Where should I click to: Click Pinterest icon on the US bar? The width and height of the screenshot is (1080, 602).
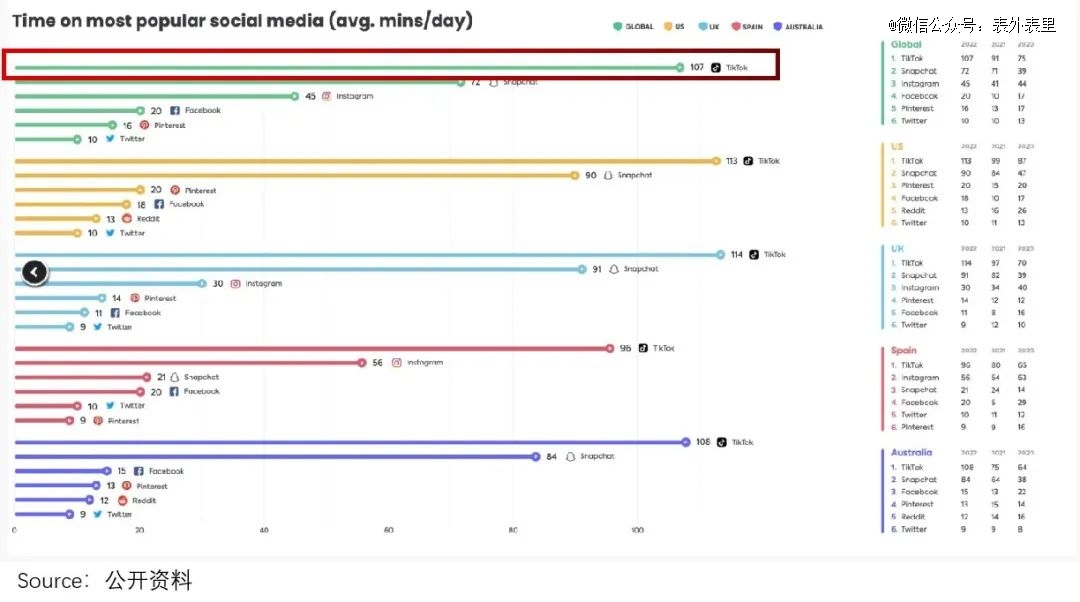(175, 190)
